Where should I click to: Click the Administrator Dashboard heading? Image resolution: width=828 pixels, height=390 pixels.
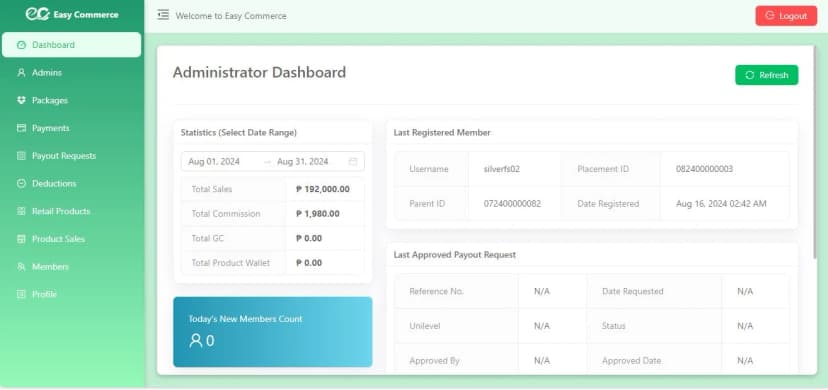click(259, 72)
